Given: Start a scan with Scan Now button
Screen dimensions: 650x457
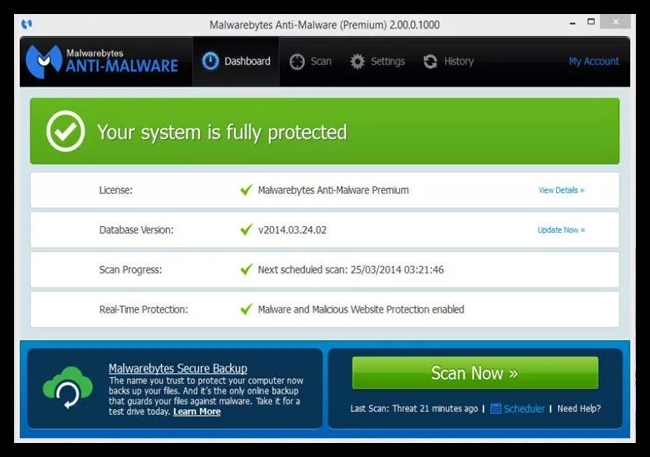Looking at the screenshot, I should [x=475, y=373].
